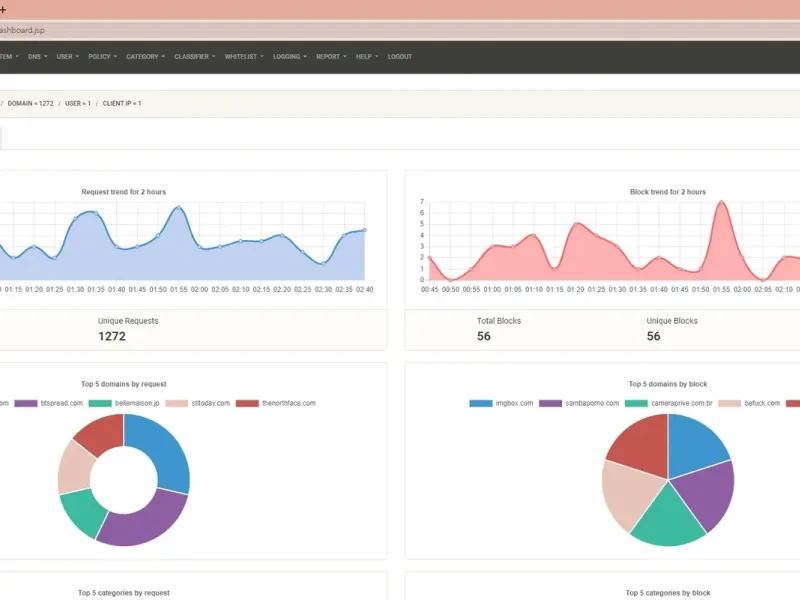This screenshot has height=600, width=800.
Task: Expand the CATEGORY dropdown
Action: point(145,57)
